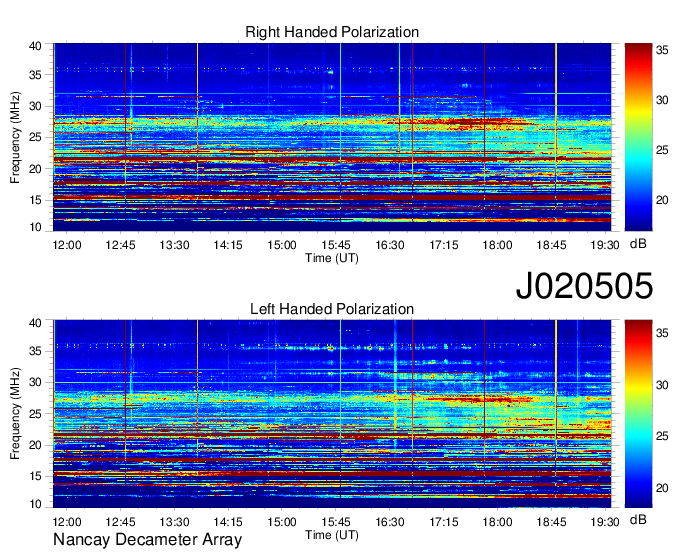Click the 18:45 time tick under the Right Handed plot
This screenshot has width=680, height=552.
[x=552, y=245]
